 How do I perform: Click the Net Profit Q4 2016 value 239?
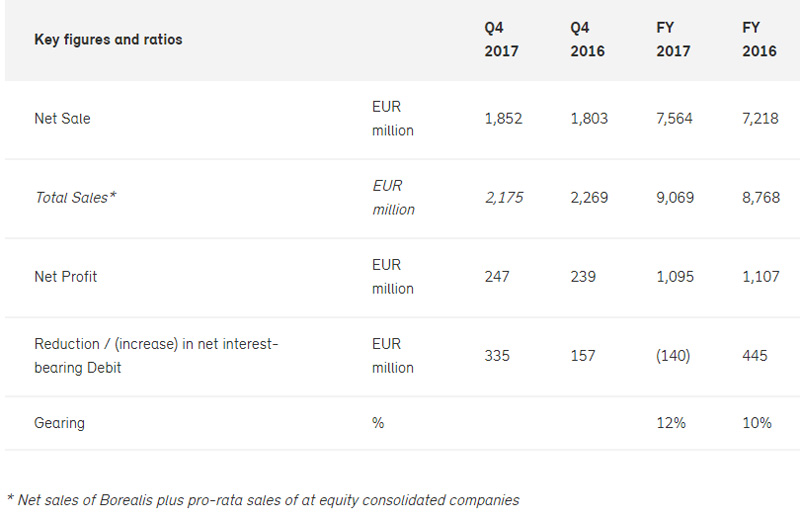point(583,277)
